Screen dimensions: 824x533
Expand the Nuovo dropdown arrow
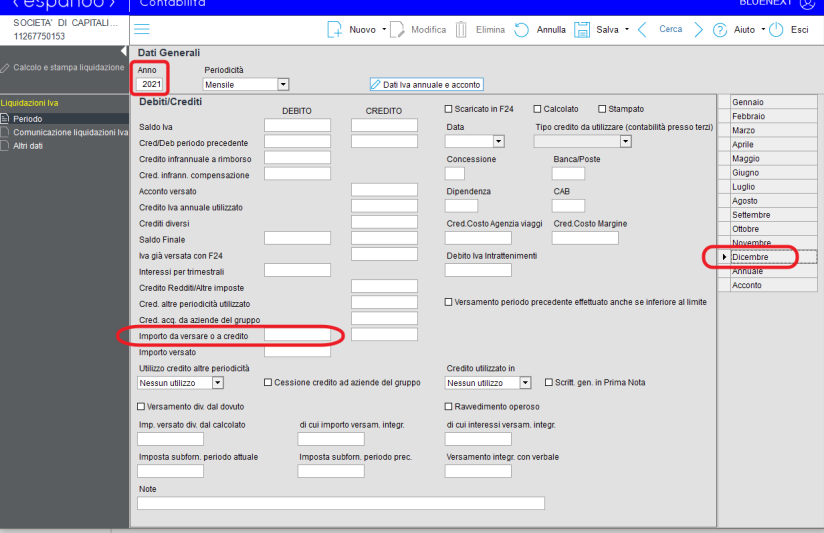tap(384, 29)
